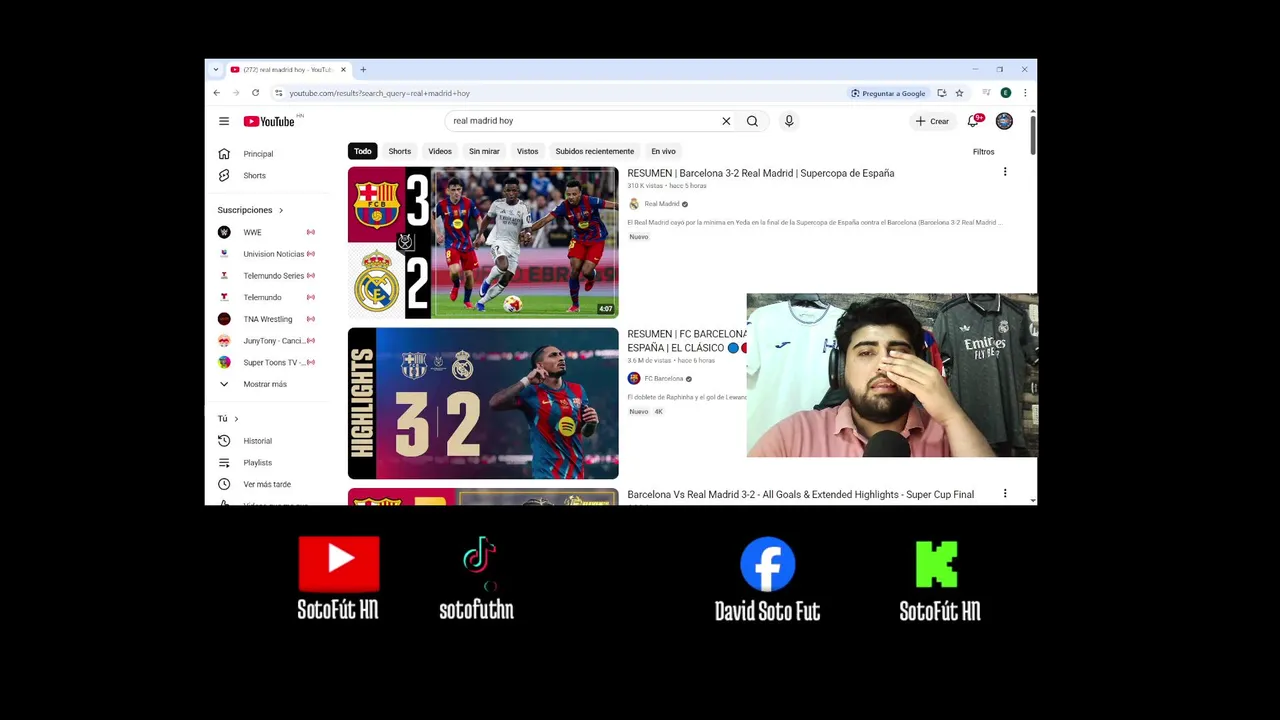Bookmark this page with the star
The width and height of the screenshot is (1280, 720).
pos(959,93)
